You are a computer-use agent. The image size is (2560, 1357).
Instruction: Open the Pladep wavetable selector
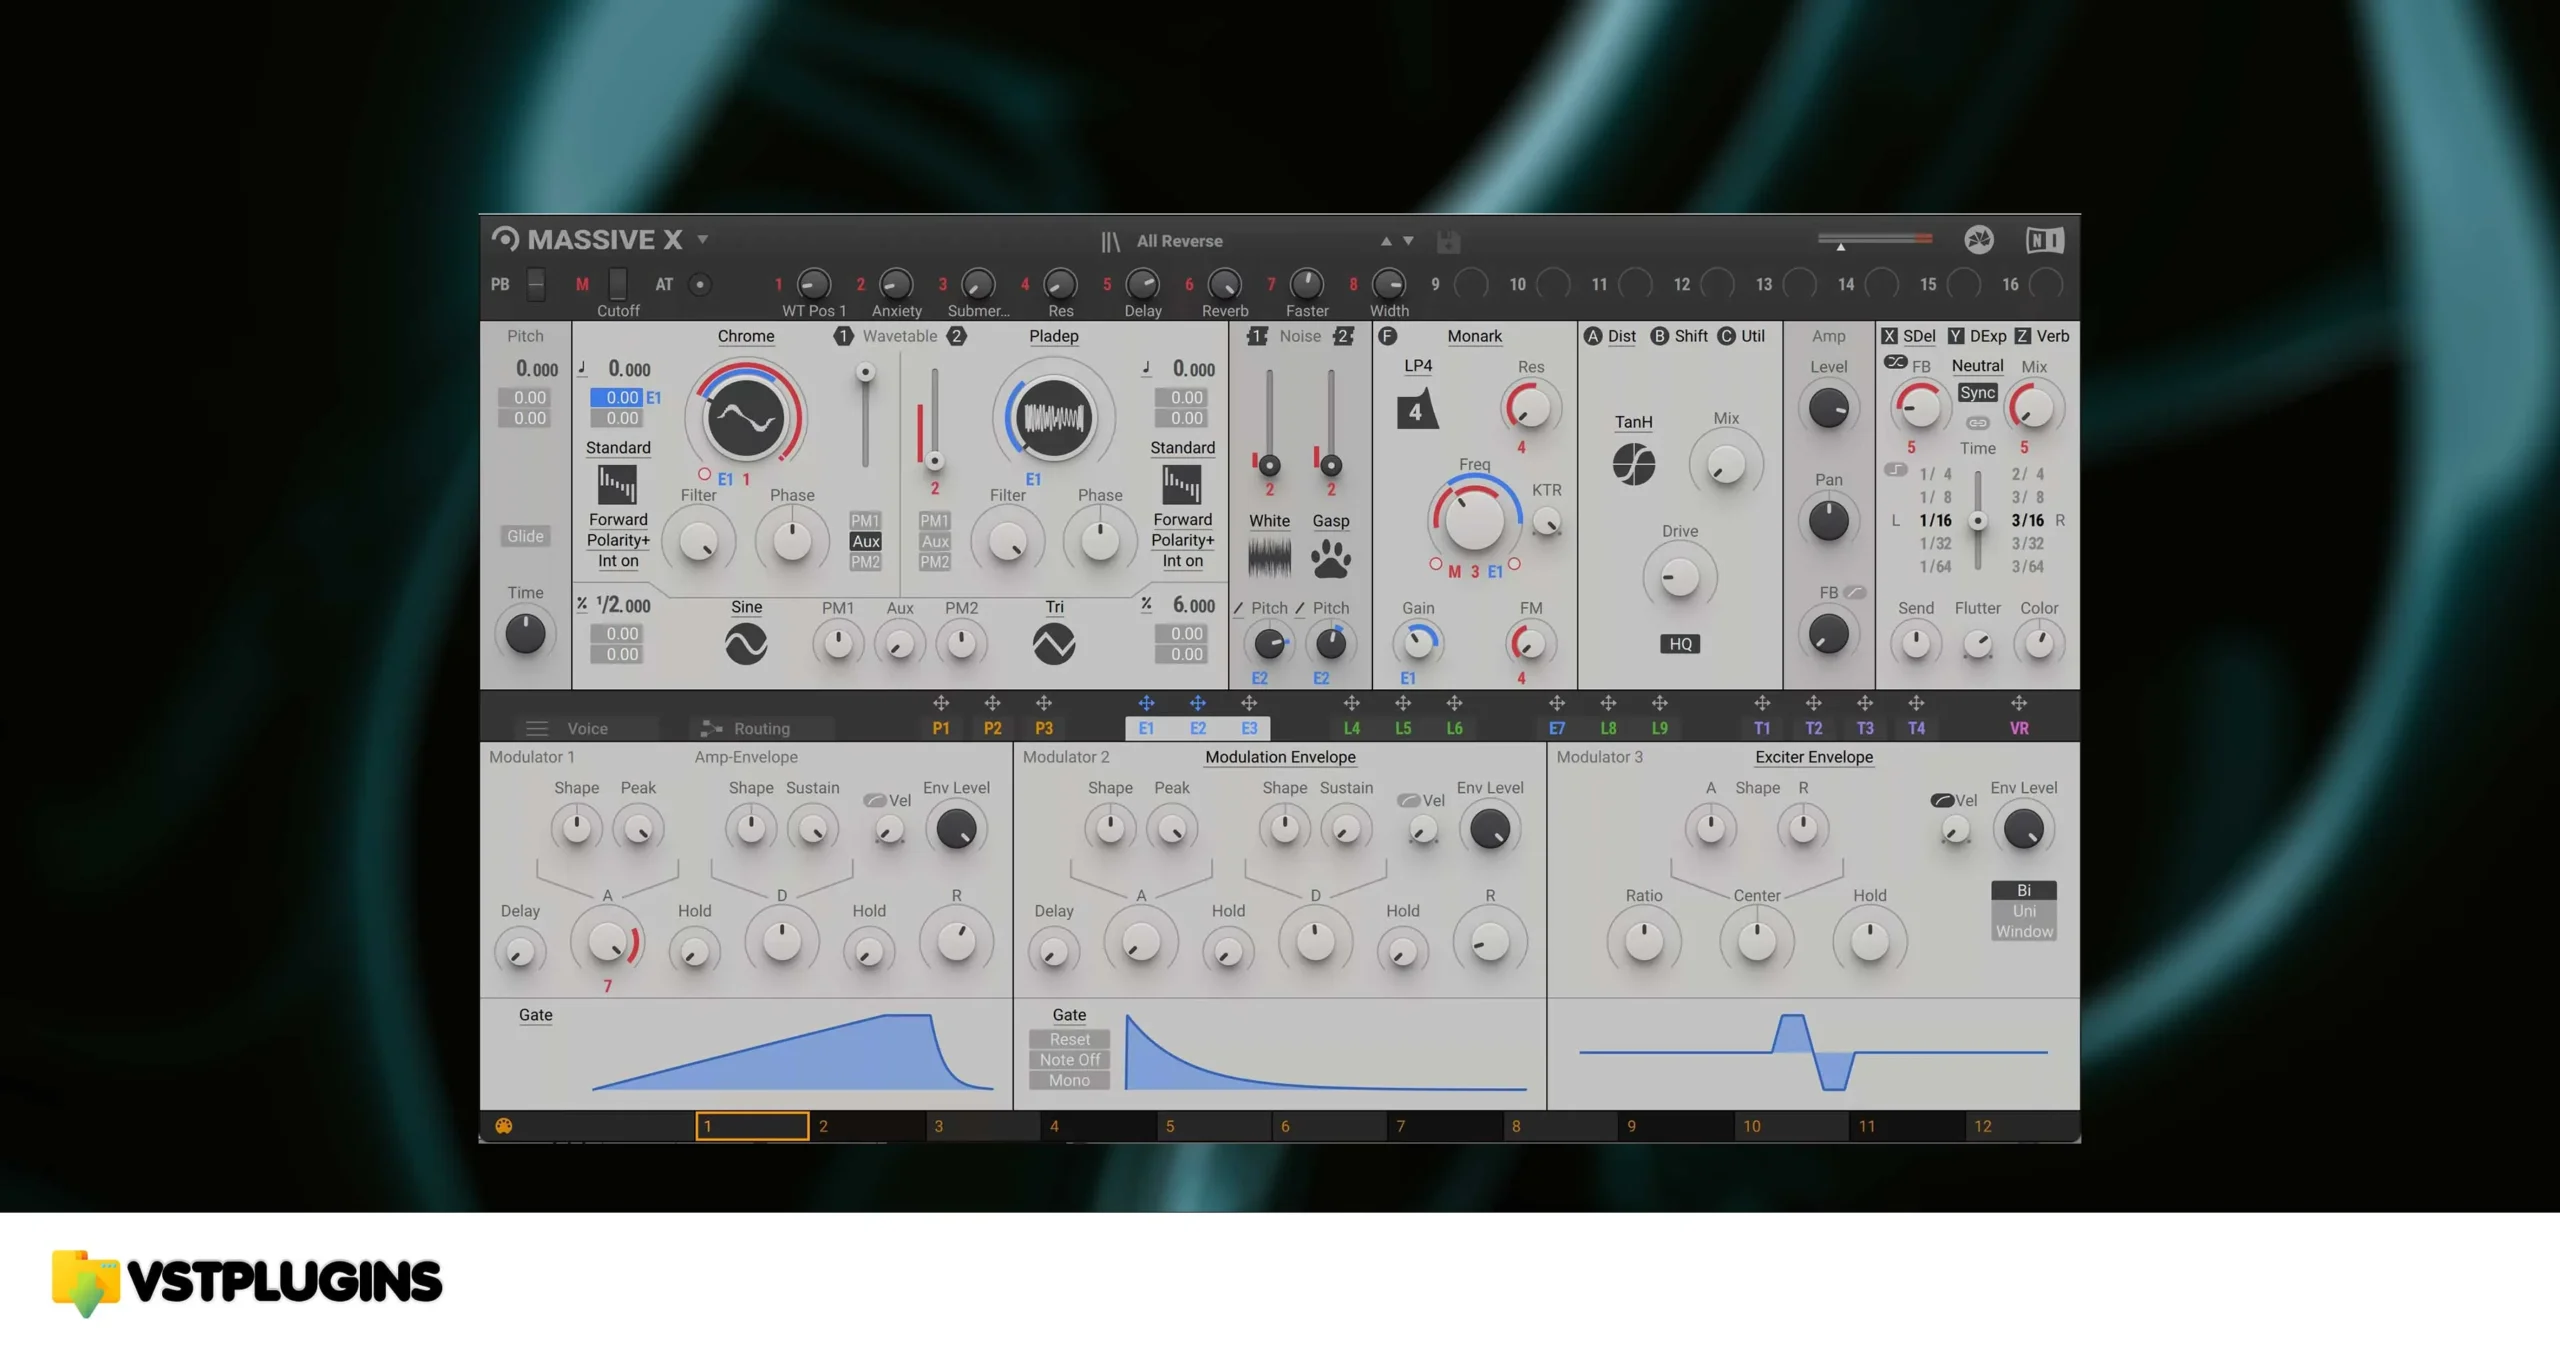[1054, 336]
